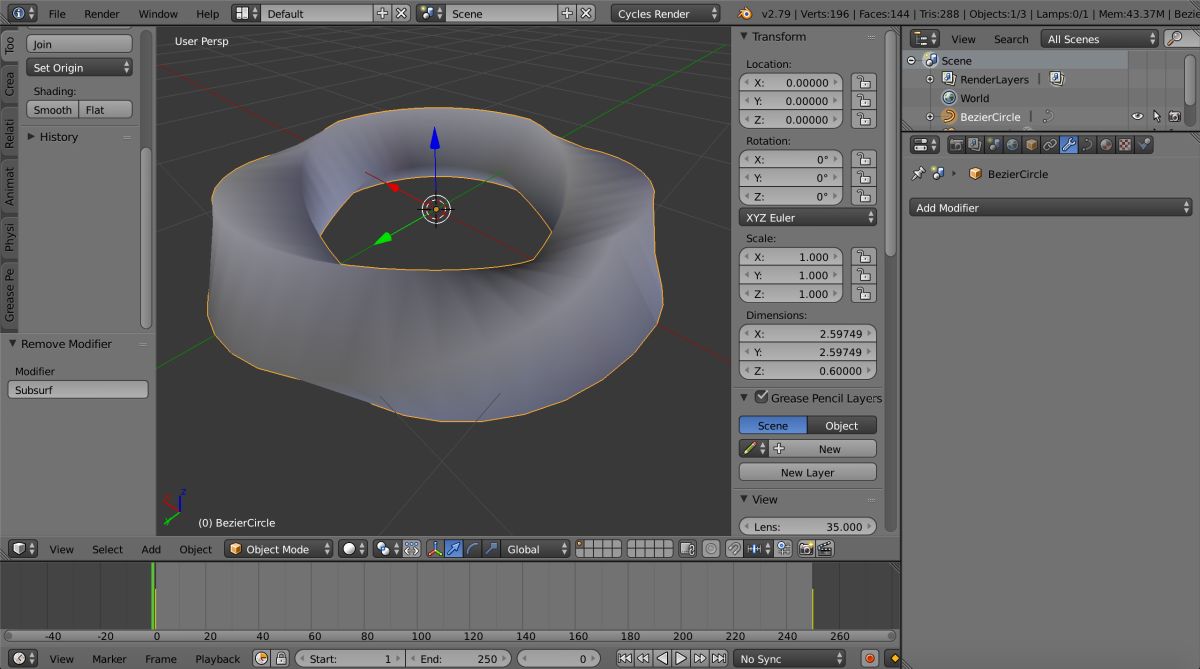Toggle the 3D manipulator axes icon
Viewport: 1200px width, 669px height.
pos(435,548)
